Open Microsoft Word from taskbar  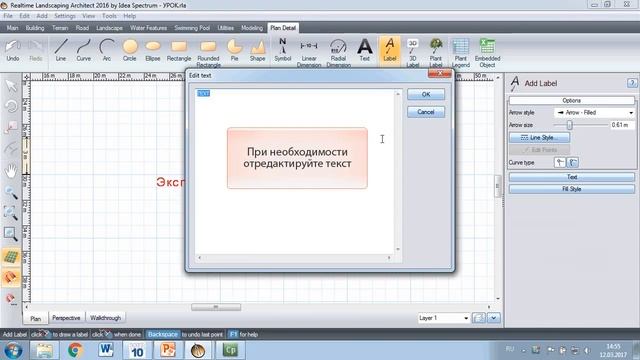click(106, 350)
